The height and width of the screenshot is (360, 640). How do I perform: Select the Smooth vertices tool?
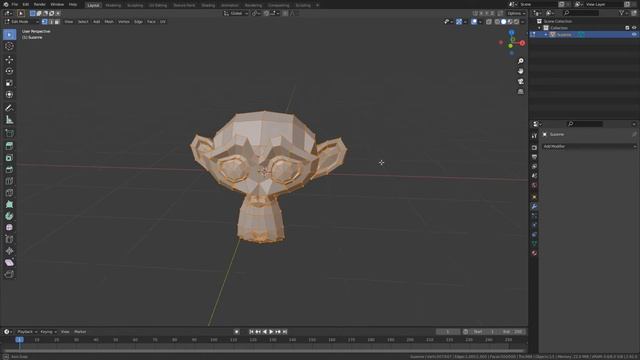point(9,228)
